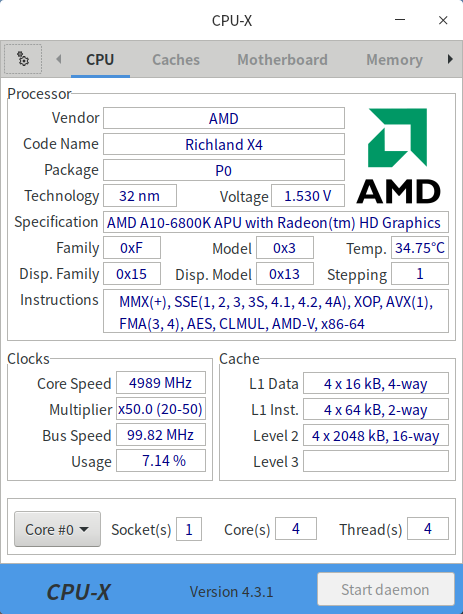Click L1 Inst. value 4 x 64 kB
The height and width of the screenshot is (614, 463).
376,409
